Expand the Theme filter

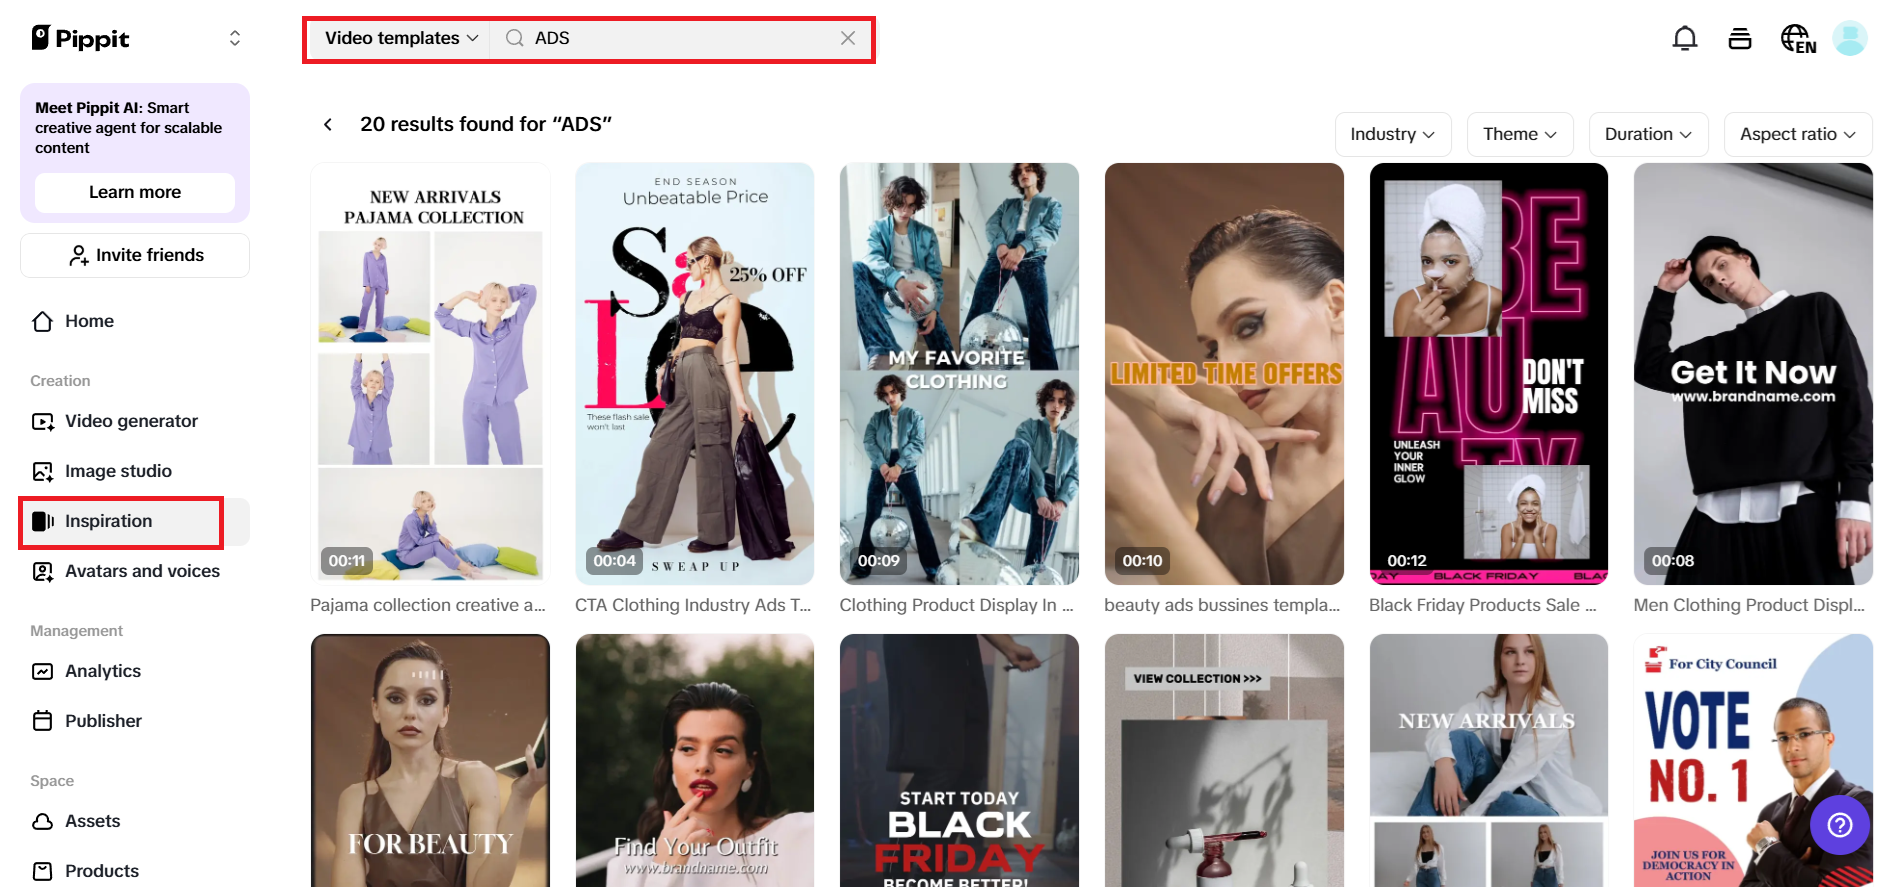(x=1520, y=134)
